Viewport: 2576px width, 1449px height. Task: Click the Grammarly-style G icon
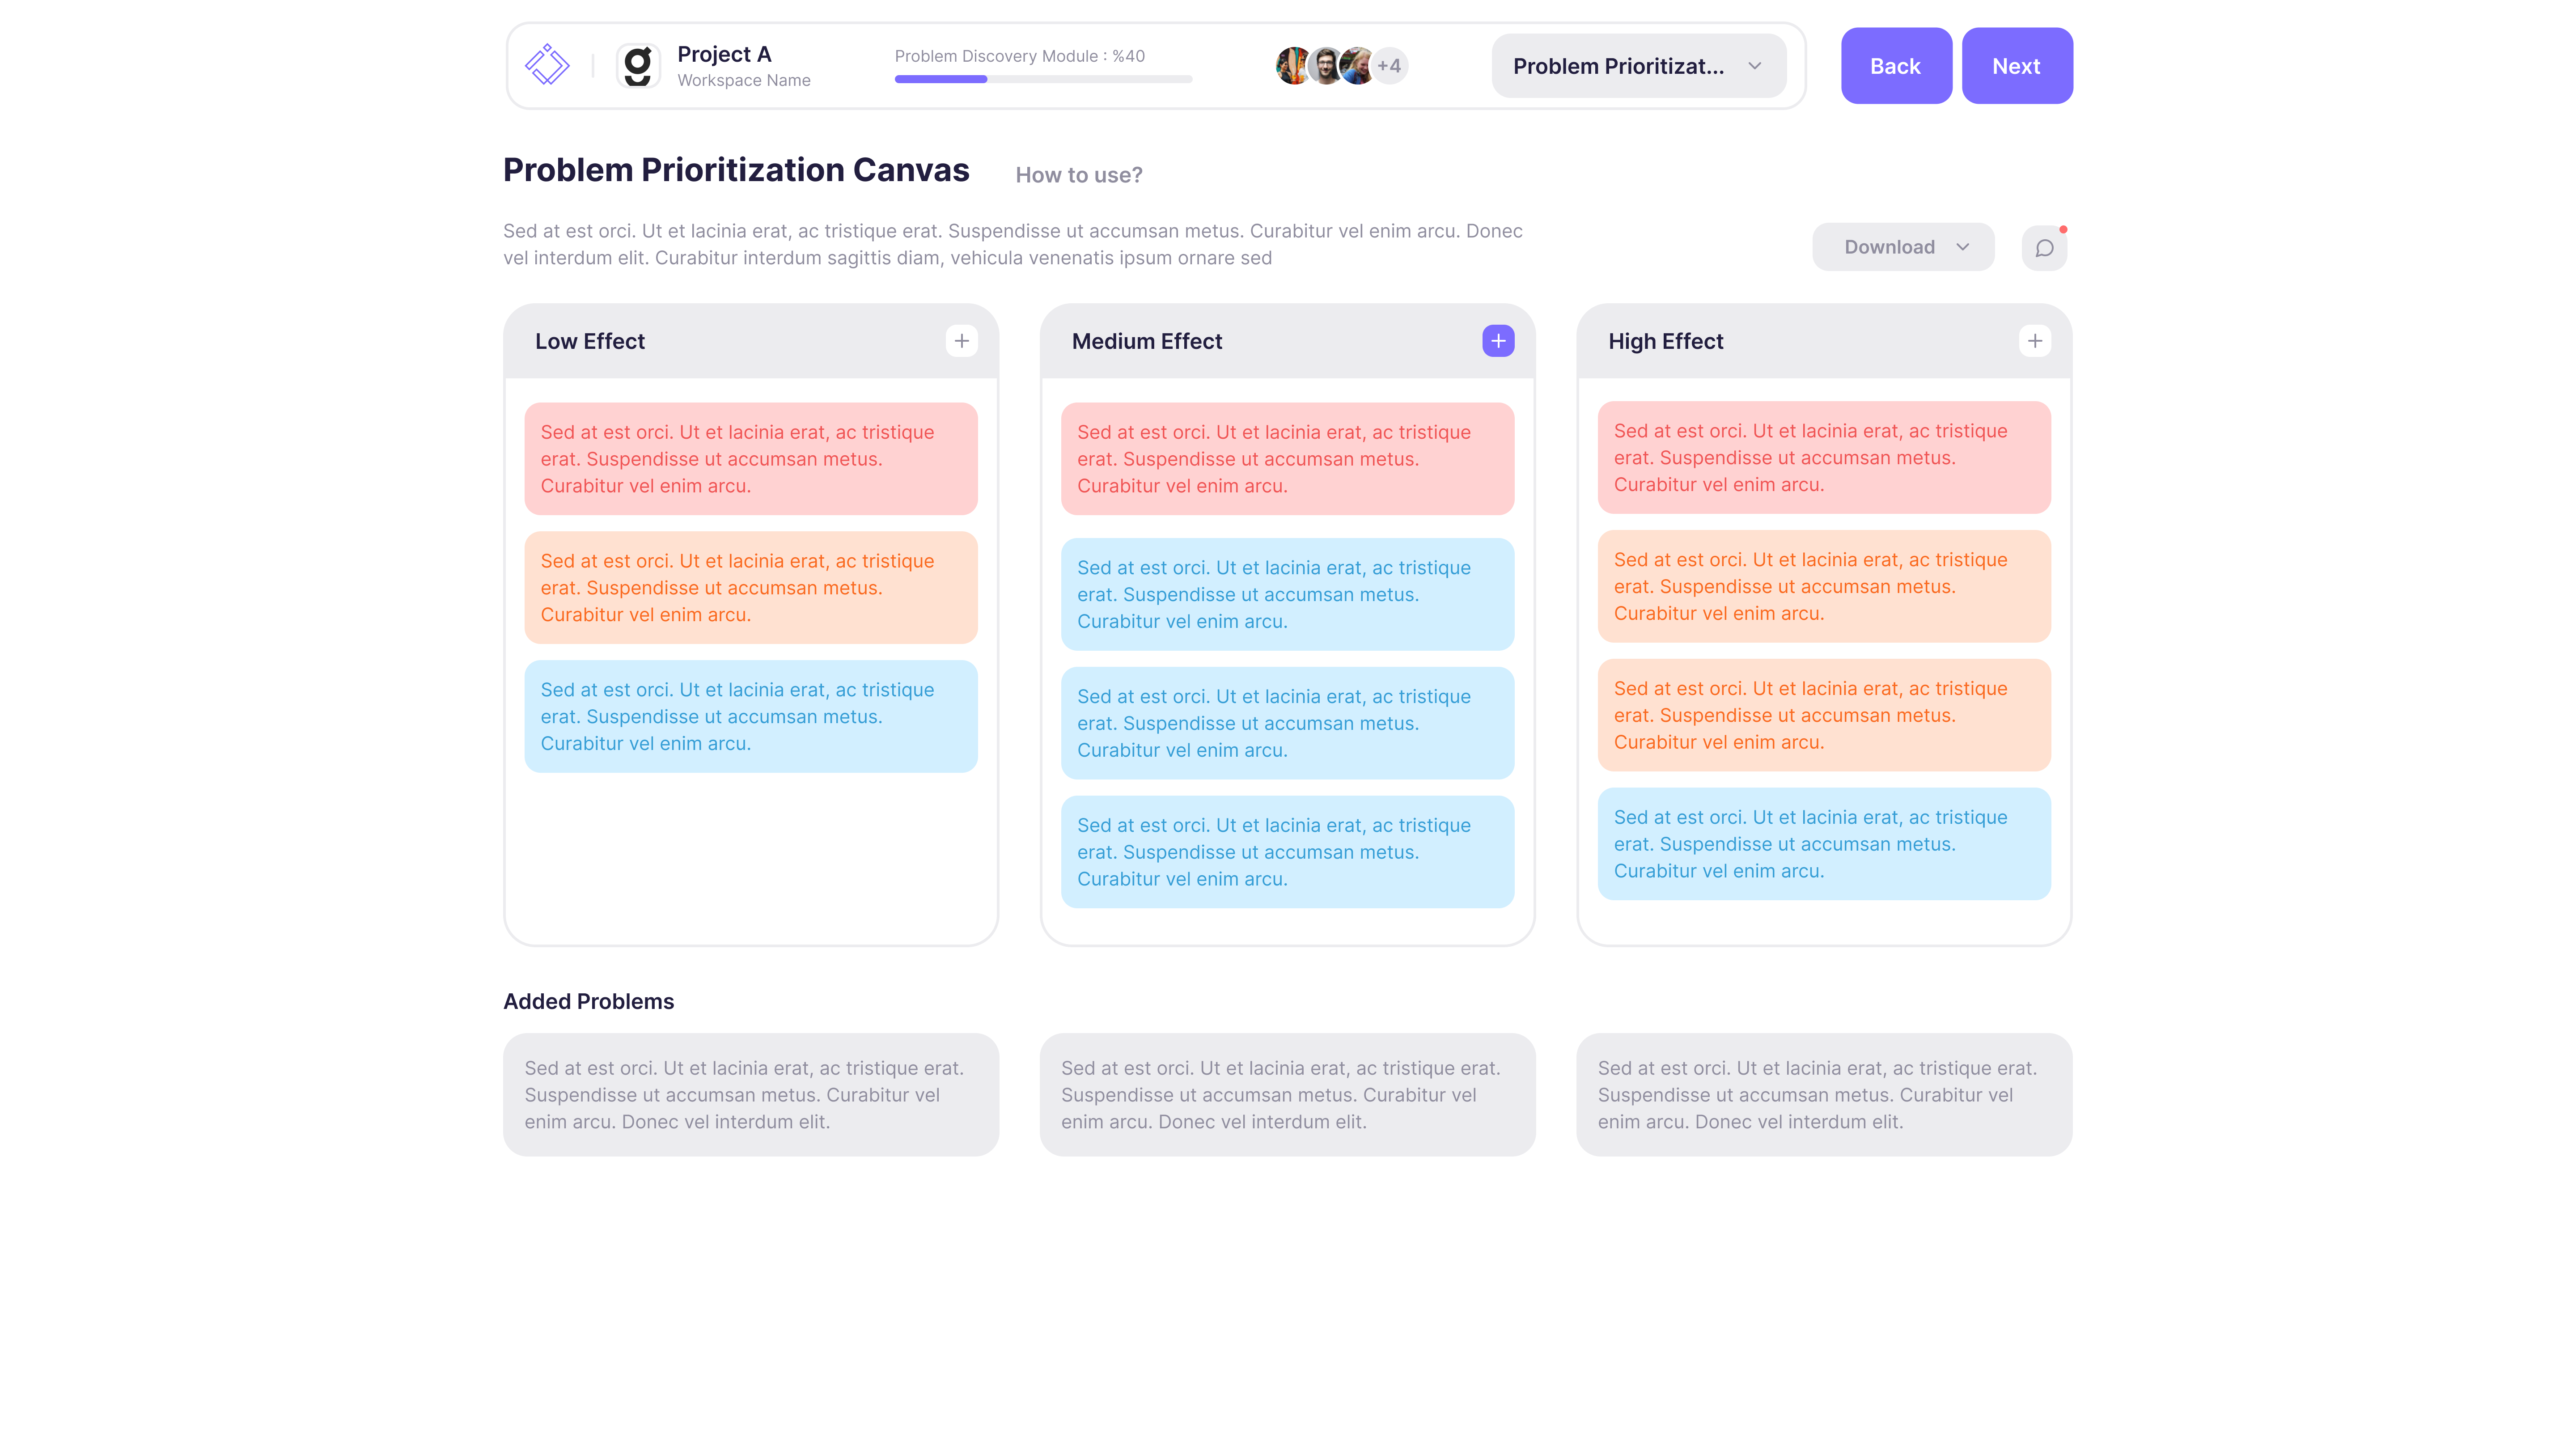click(637, 65)
